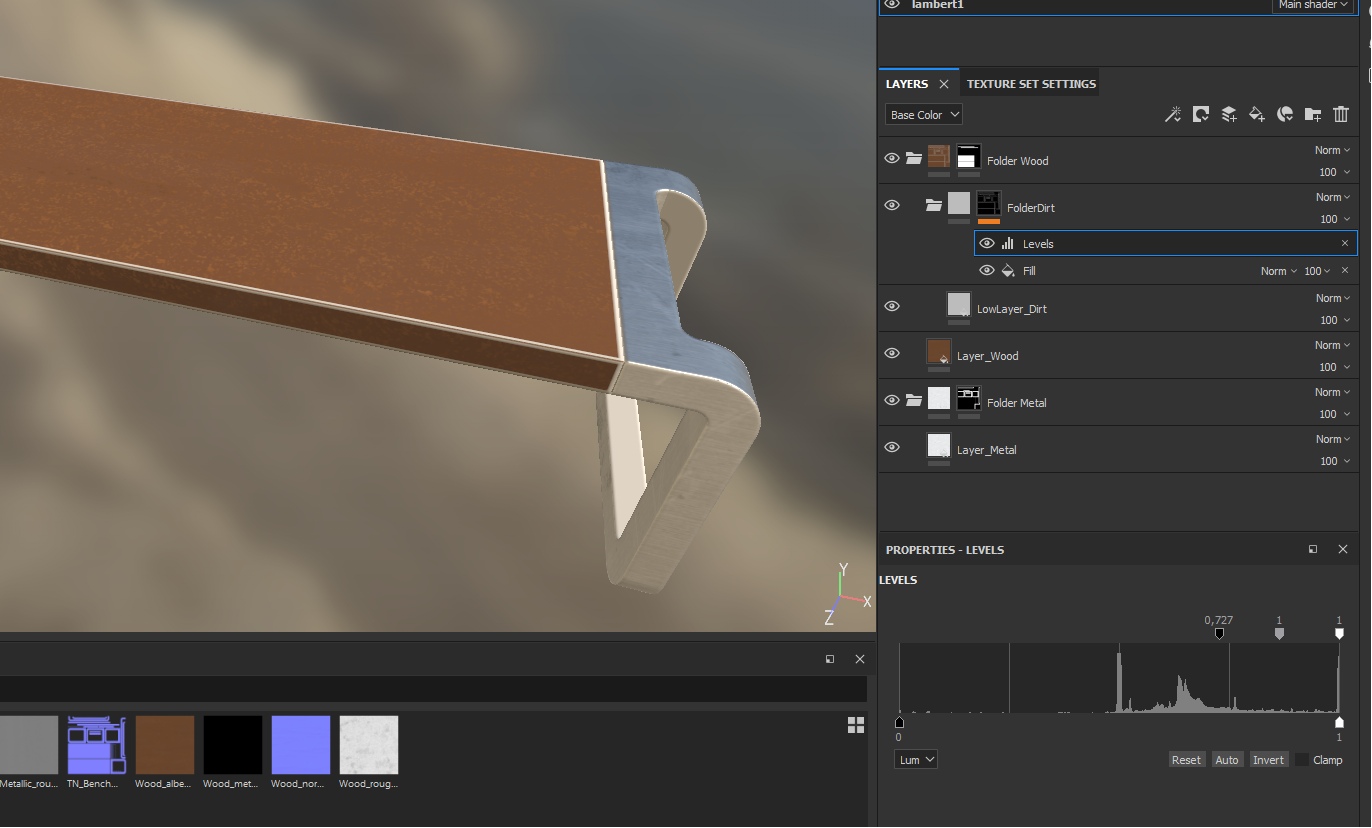Image resolution: width=1372 pixels, height=828 pixels.
Task: Close the Properties - Levels panel
Action: [x=1343, y=549]
